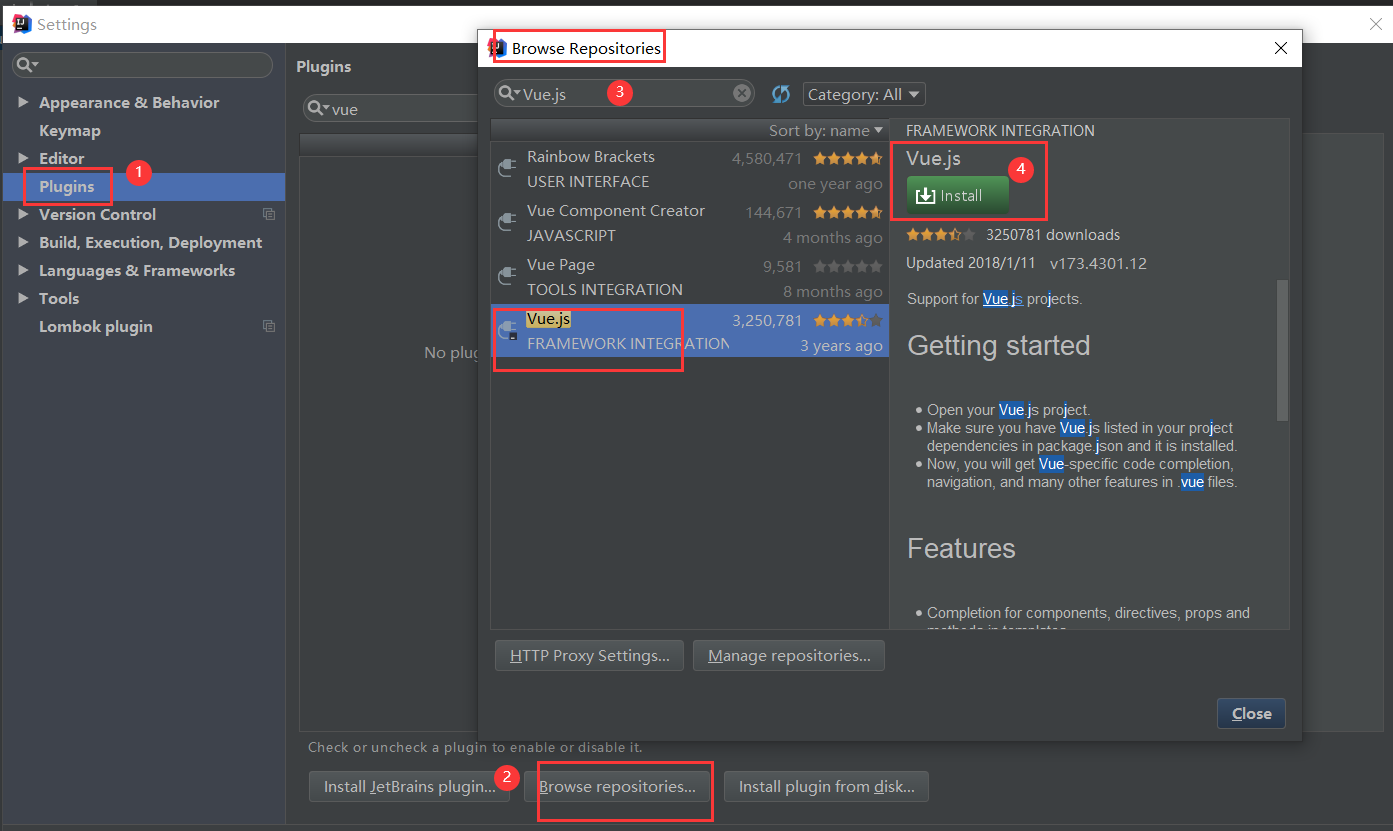1393x831 pixels.
Task: Click the plugin icon beside Rainbow Brackets
Action: click(507, 169)
